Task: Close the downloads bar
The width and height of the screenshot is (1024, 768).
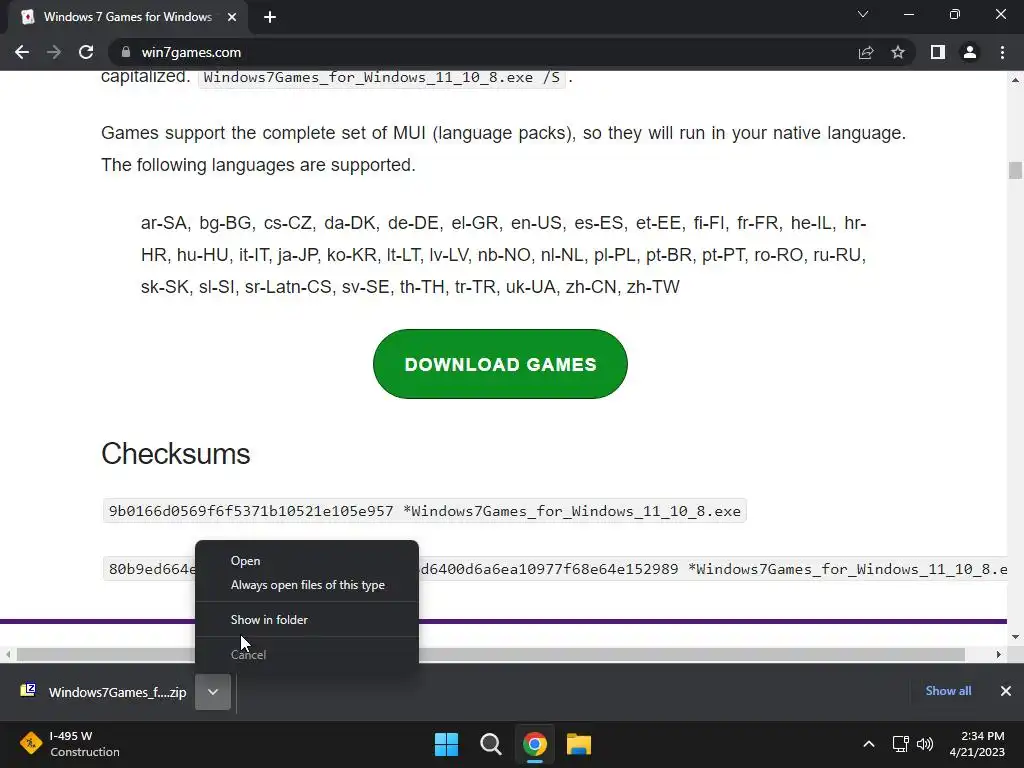Action: point(1006,690)
